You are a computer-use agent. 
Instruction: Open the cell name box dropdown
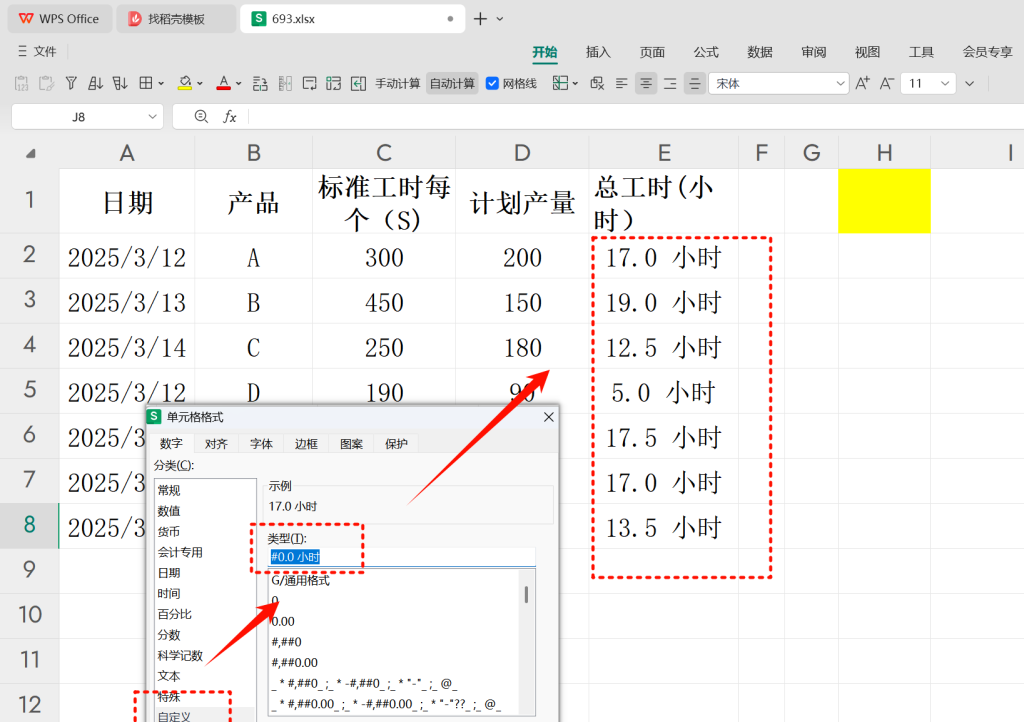[x=152, y=117]
